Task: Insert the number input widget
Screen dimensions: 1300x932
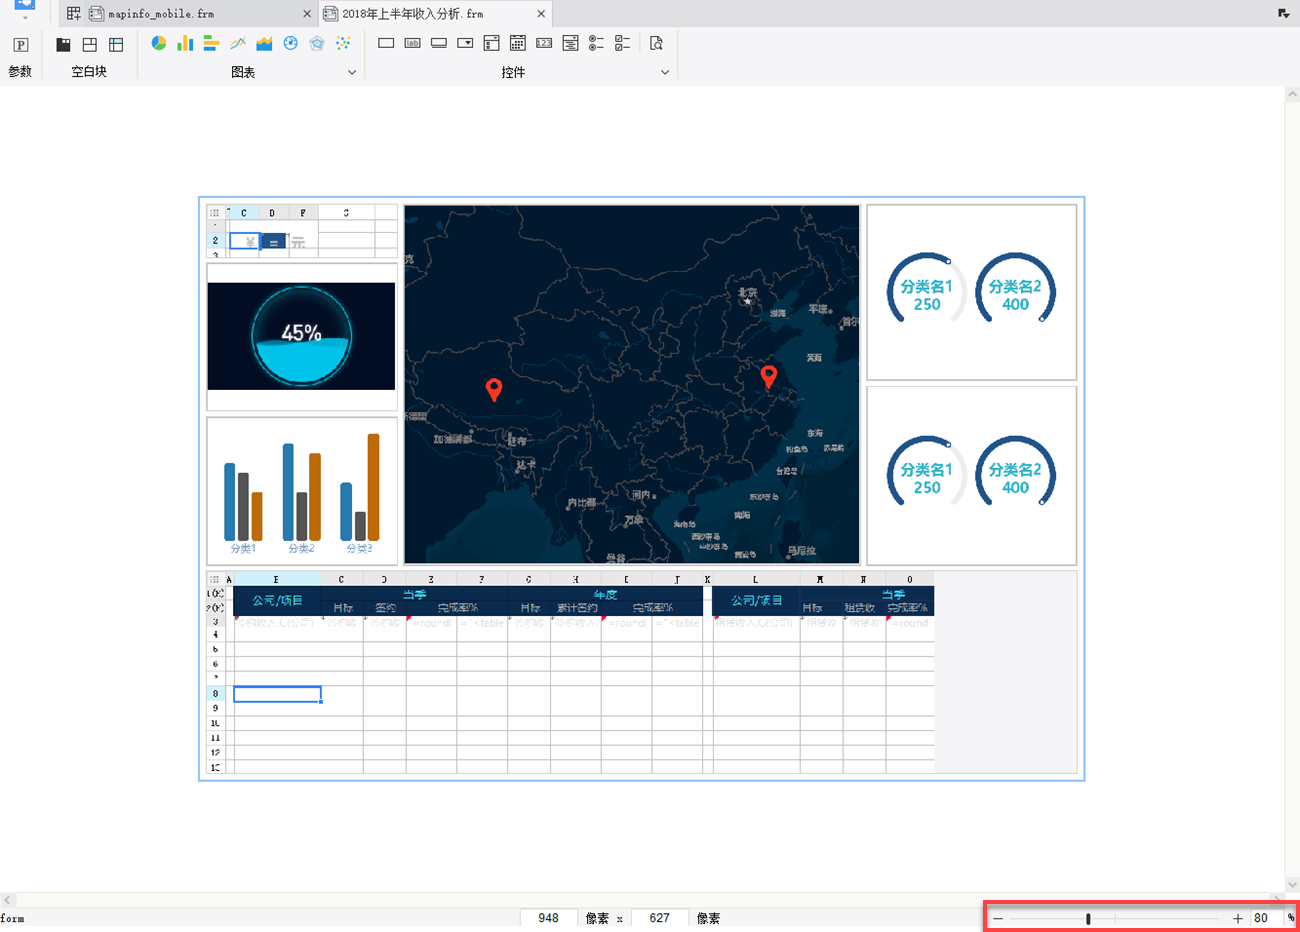Action: point(544,43)
